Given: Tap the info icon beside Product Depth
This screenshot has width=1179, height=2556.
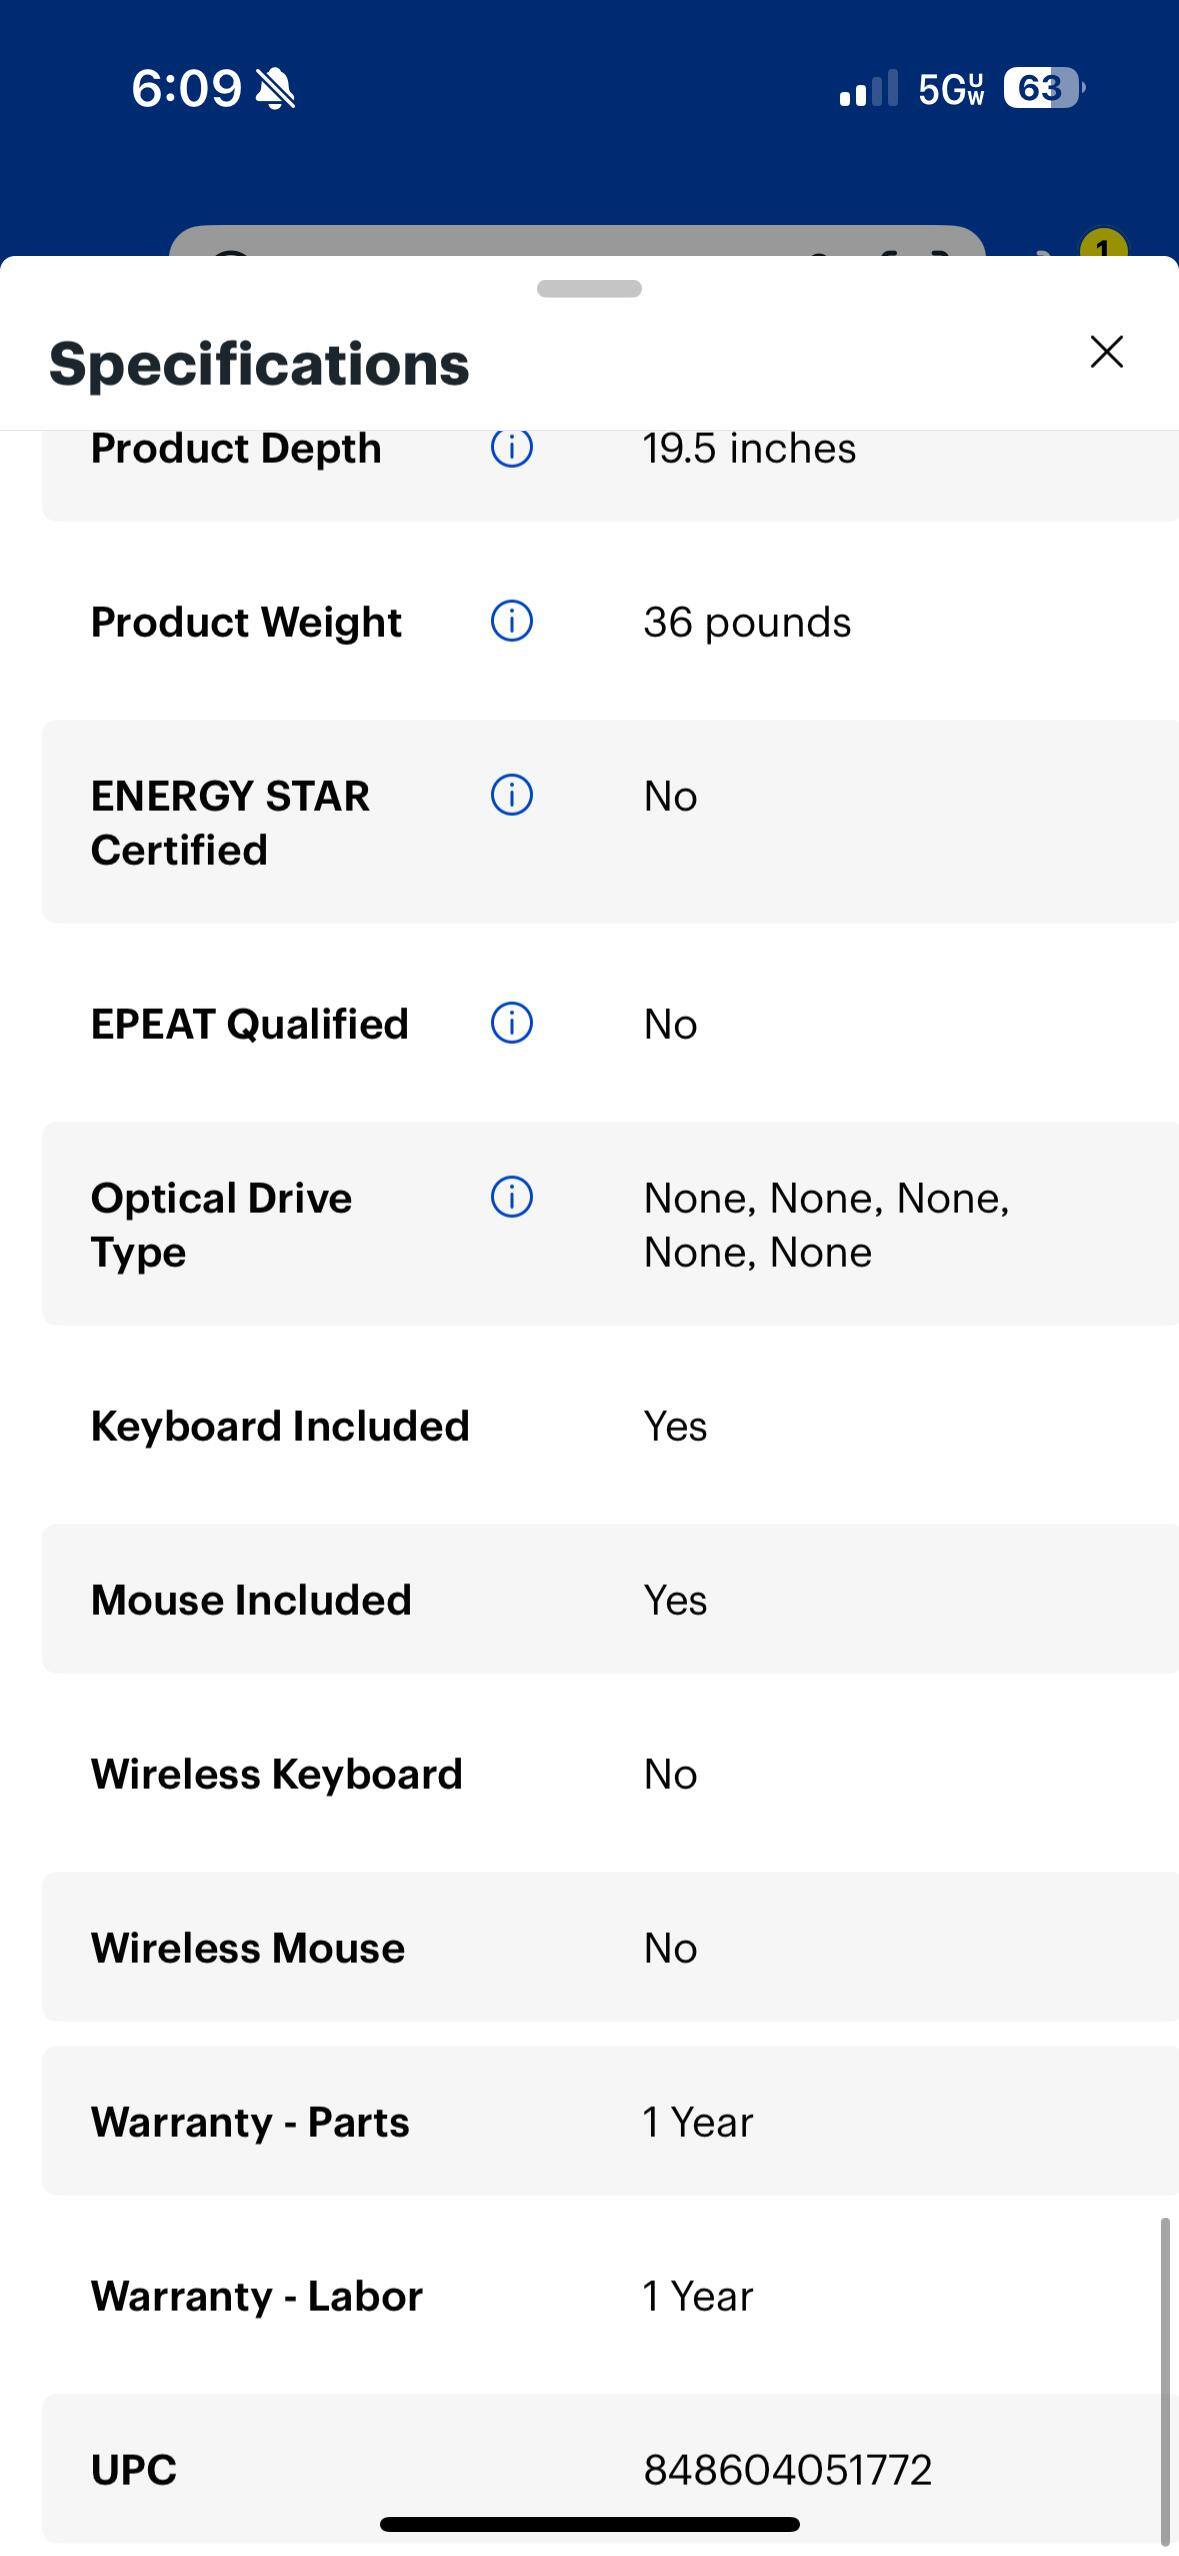Looking at the screenshot, I should 511,448.
